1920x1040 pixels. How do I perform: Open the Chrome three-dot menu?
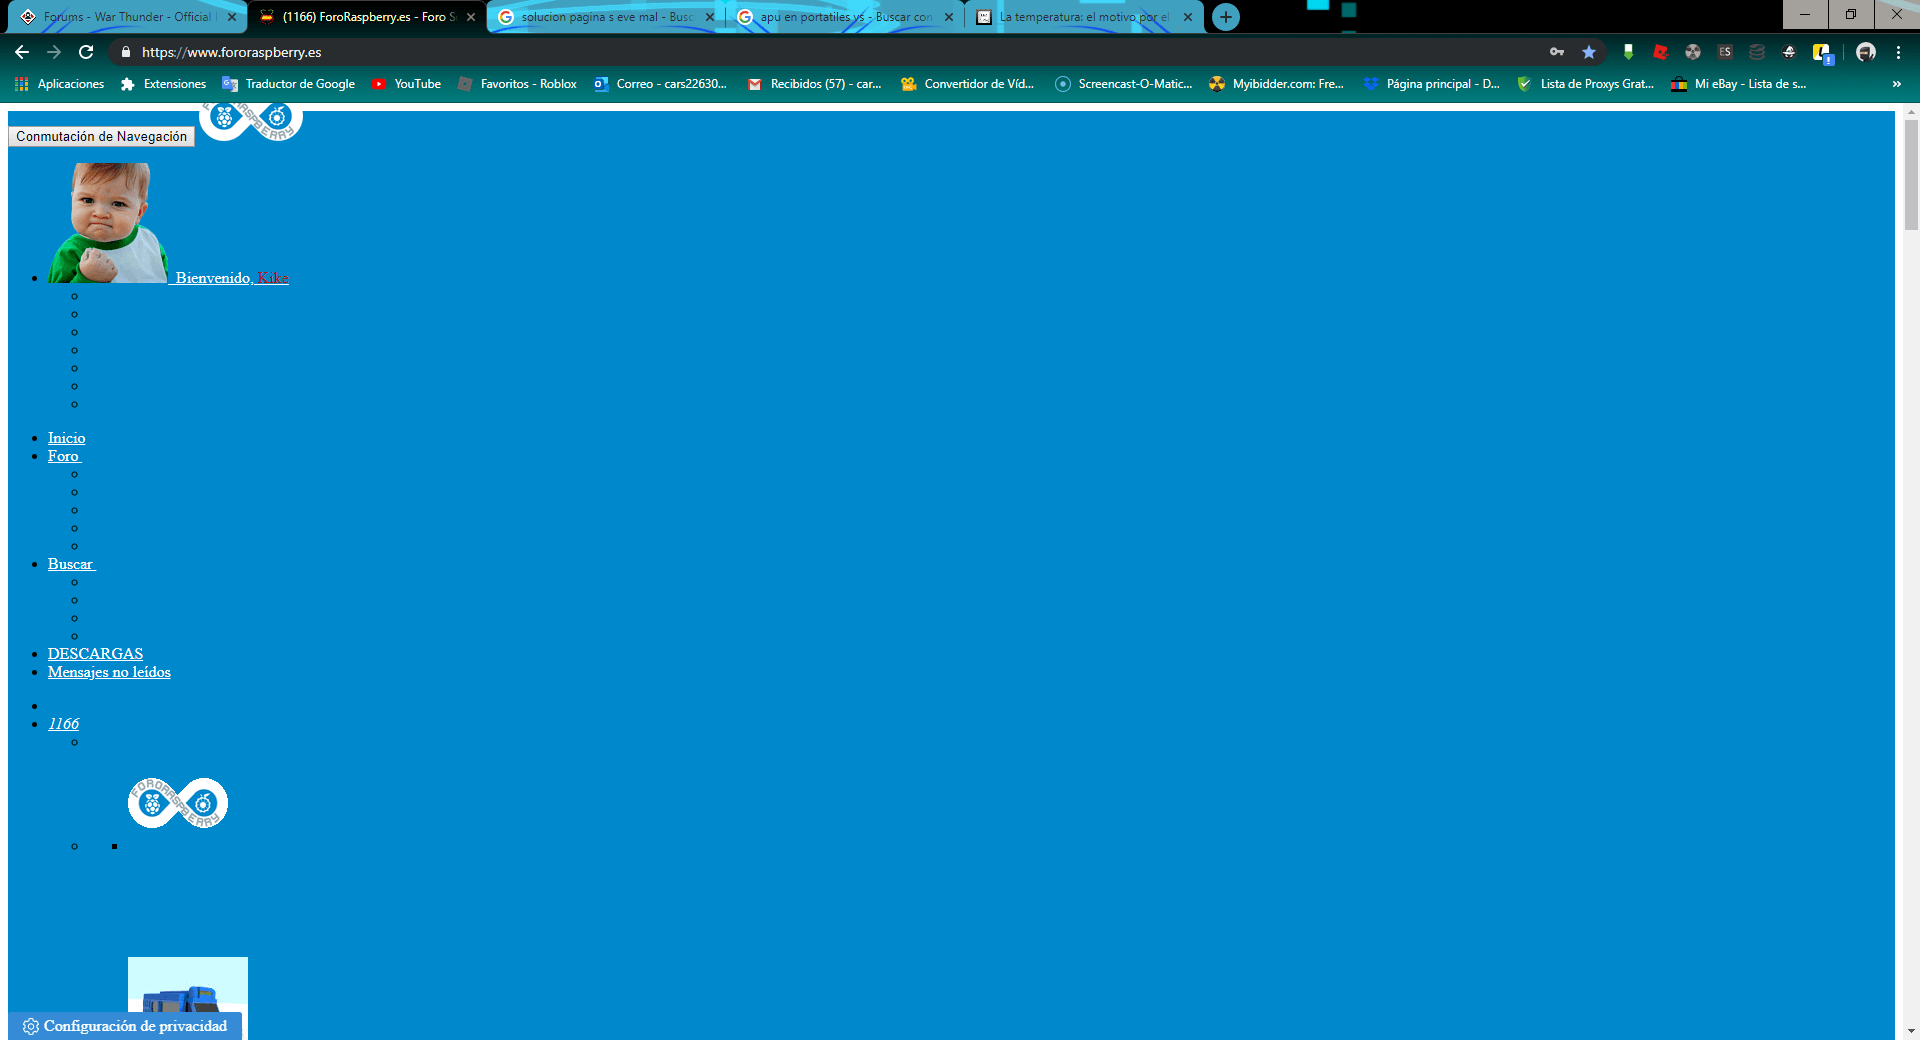click(x=1898, y=52)
